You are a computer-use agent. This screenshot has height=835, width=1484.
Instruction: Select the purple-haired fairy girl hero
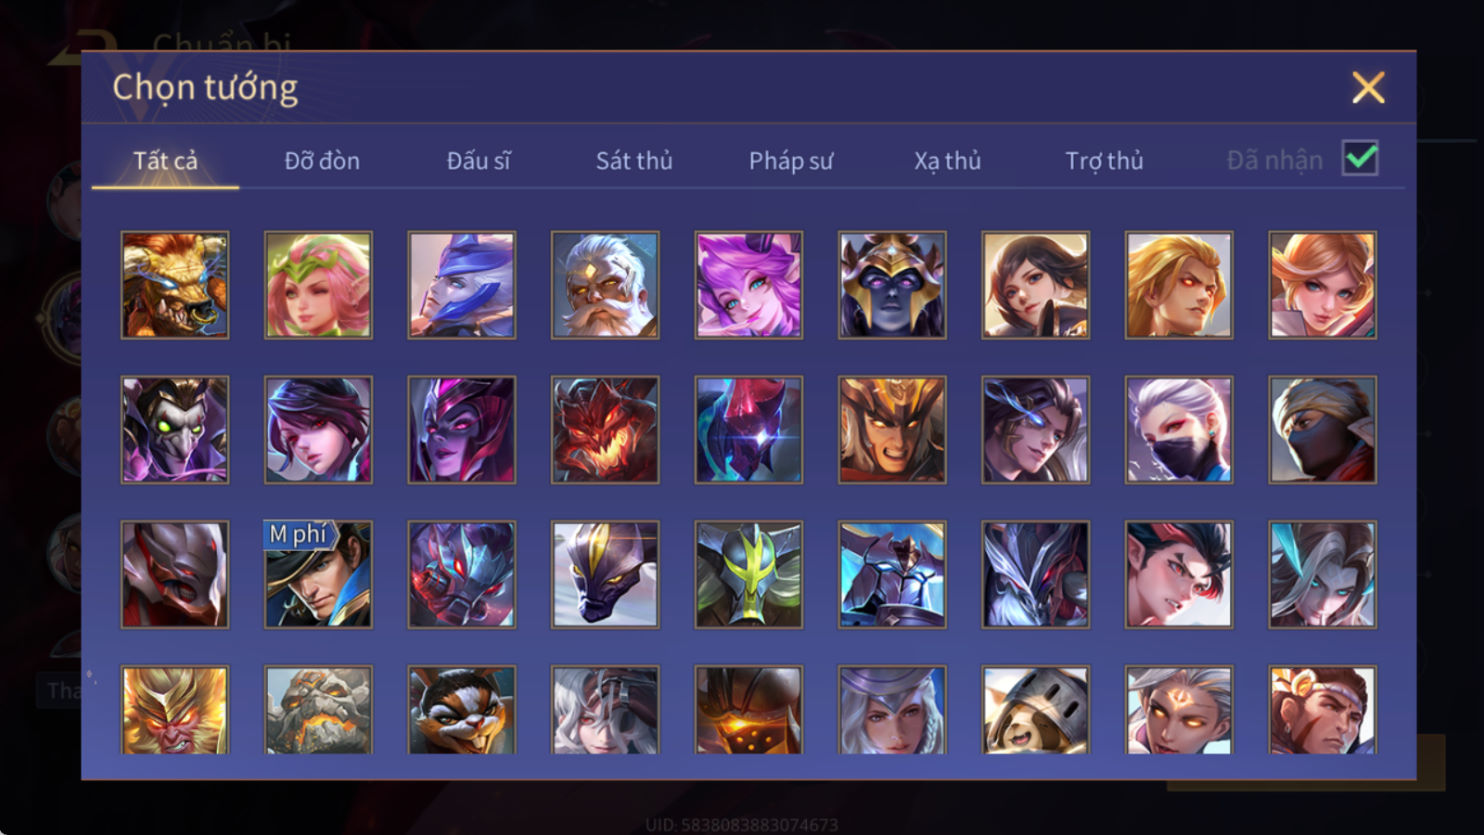[x=749, y=285]
